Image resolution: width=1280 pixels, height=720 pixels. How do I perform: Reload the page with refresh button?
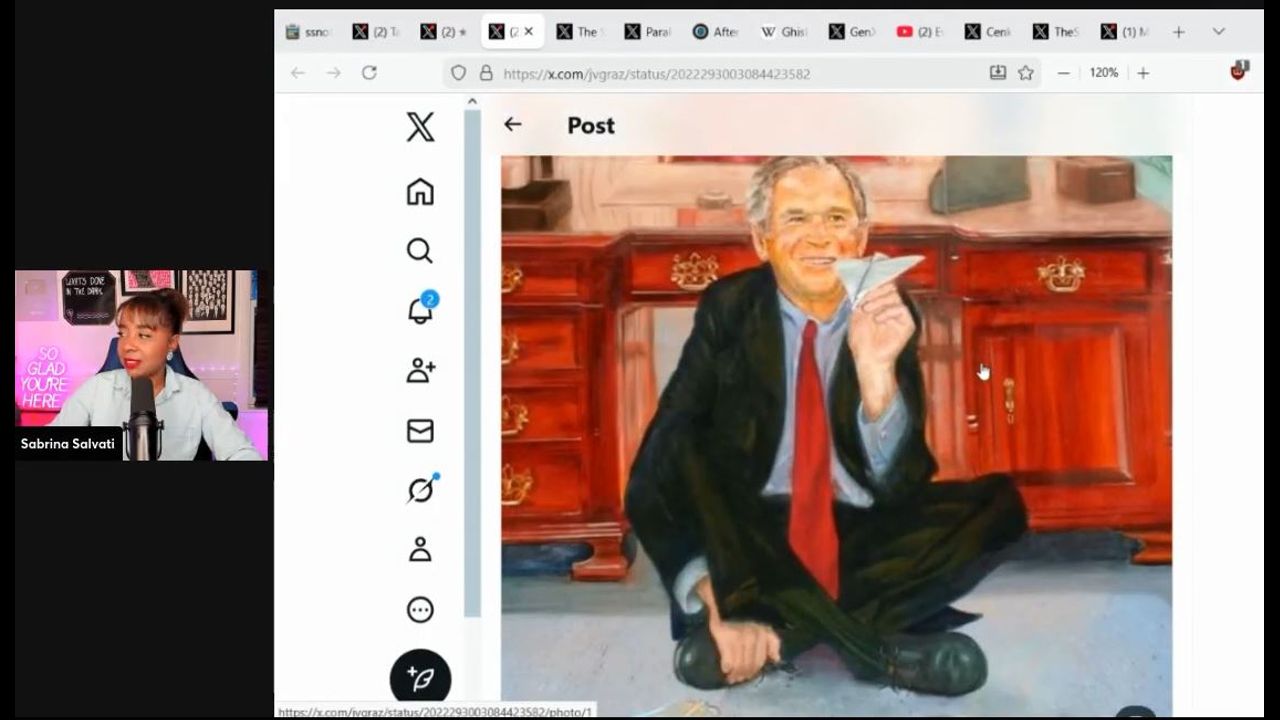[369, 73]
